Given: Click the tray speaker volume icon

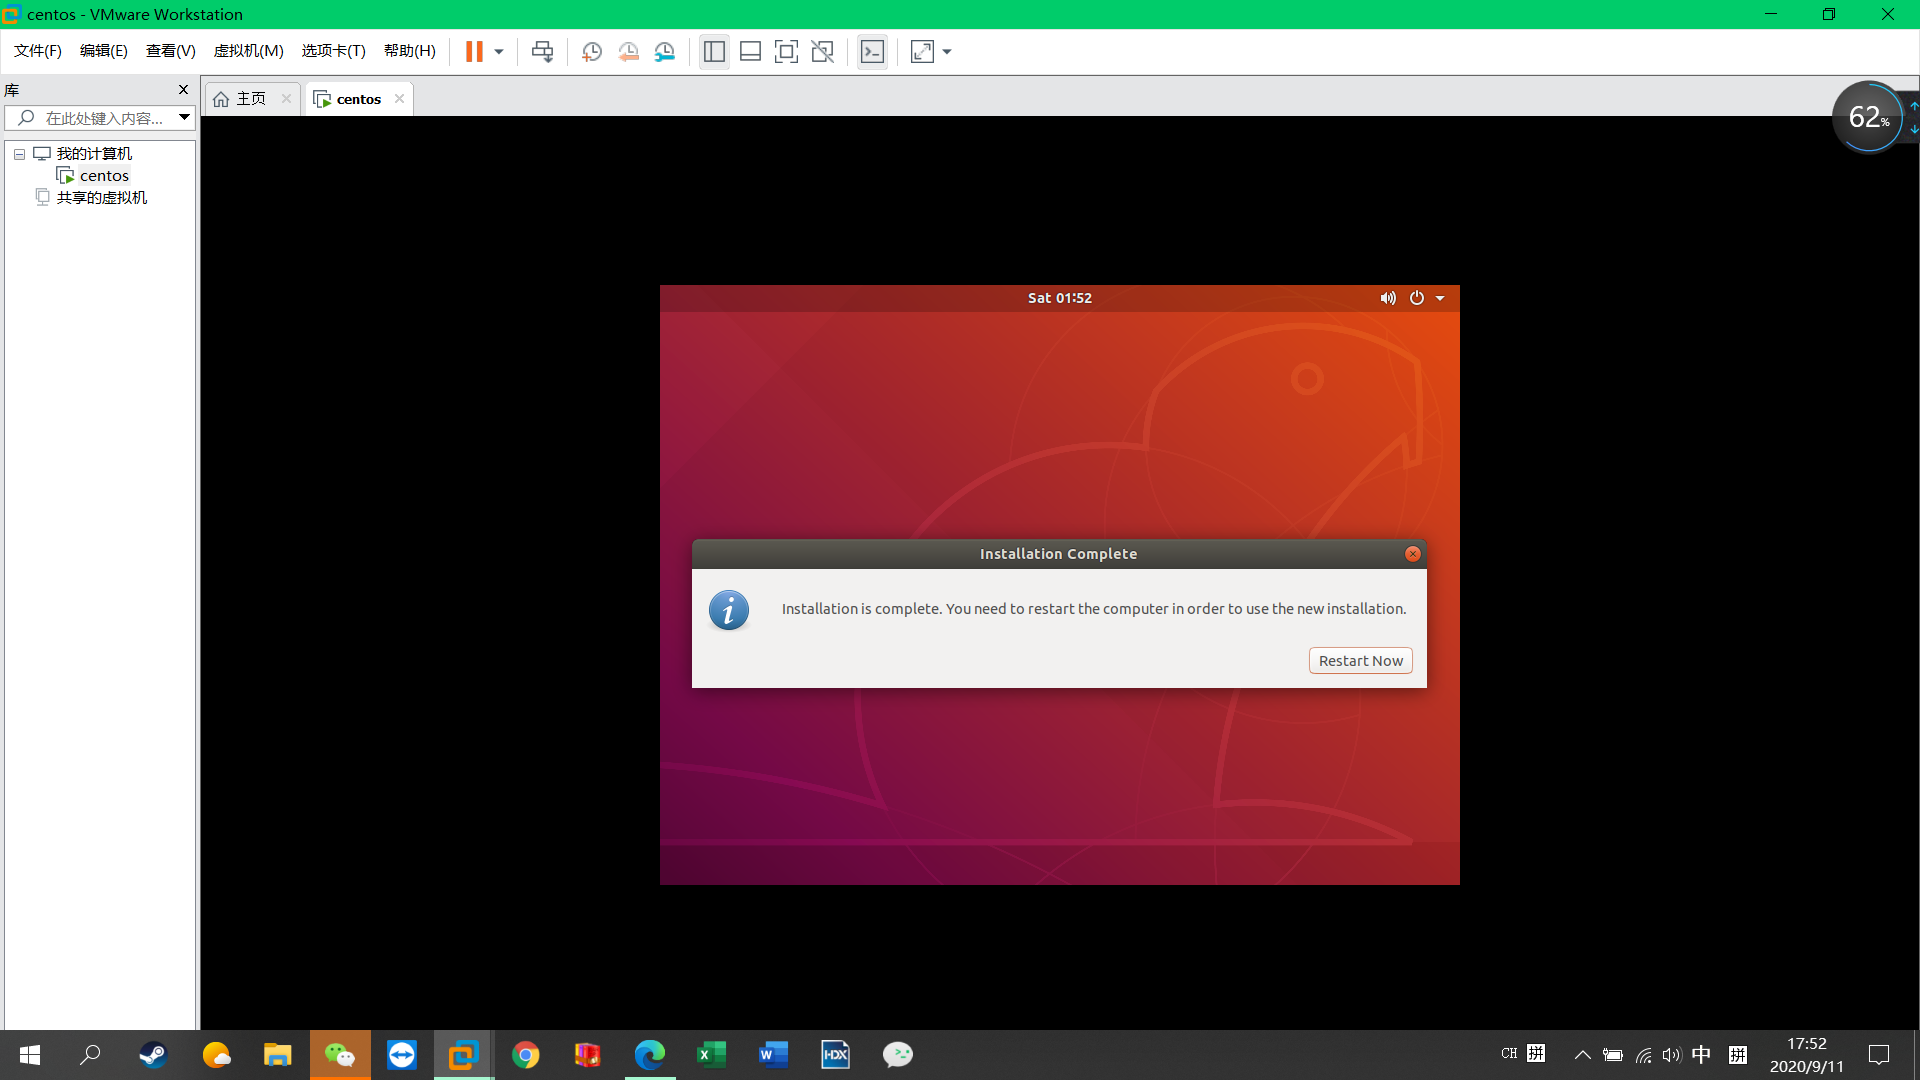Looking at the screenshot, I should click(1671, 1055).
